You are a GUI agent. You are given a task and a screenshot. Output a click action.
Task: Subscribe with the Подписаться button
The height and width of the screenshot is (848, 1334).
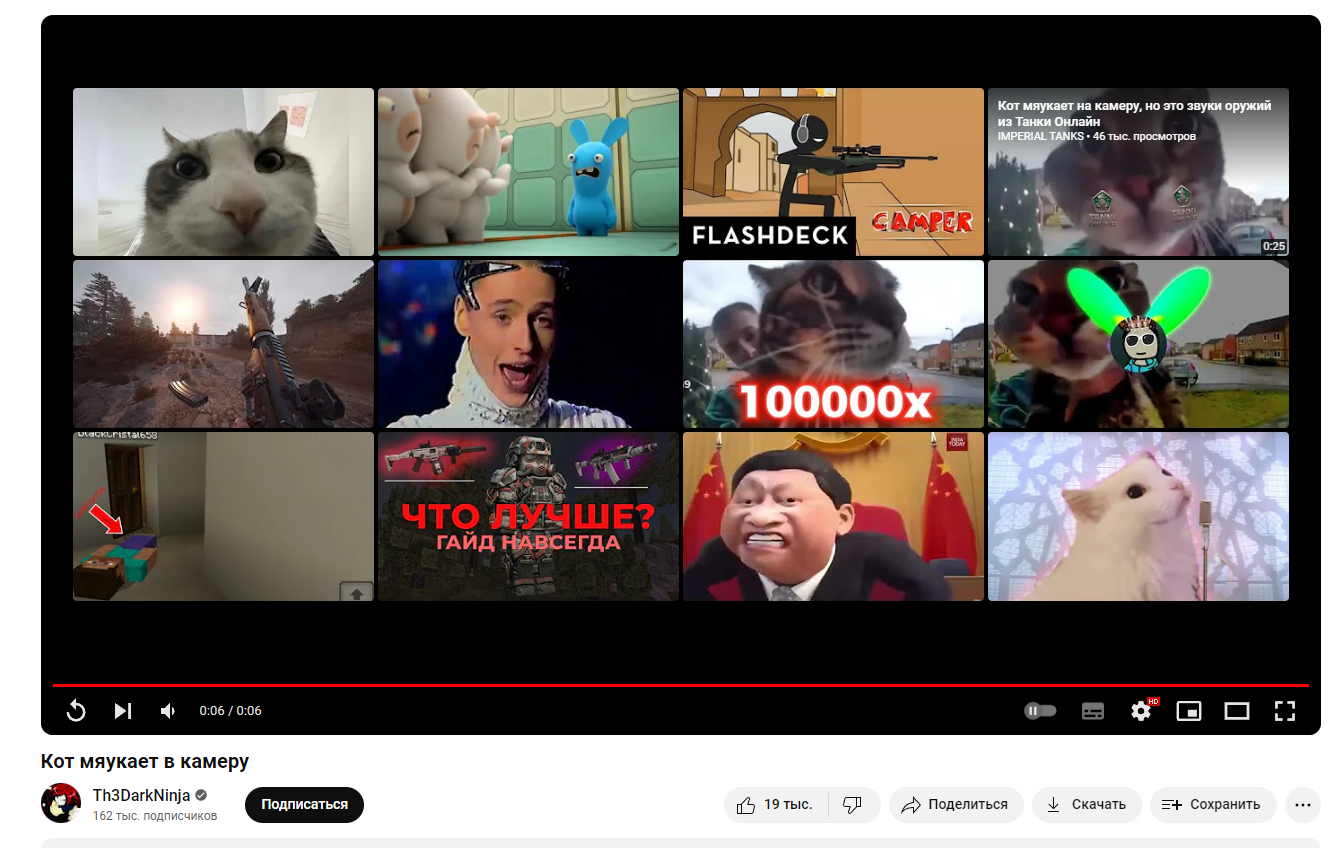pos(304,805)
